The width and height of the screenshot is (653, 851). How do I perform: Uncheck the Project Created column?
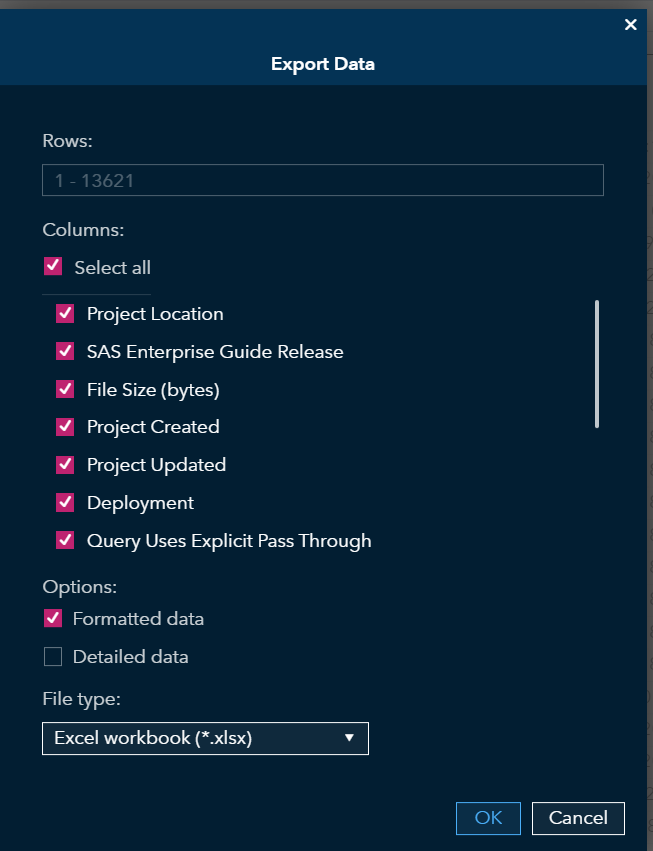point(65,427)
